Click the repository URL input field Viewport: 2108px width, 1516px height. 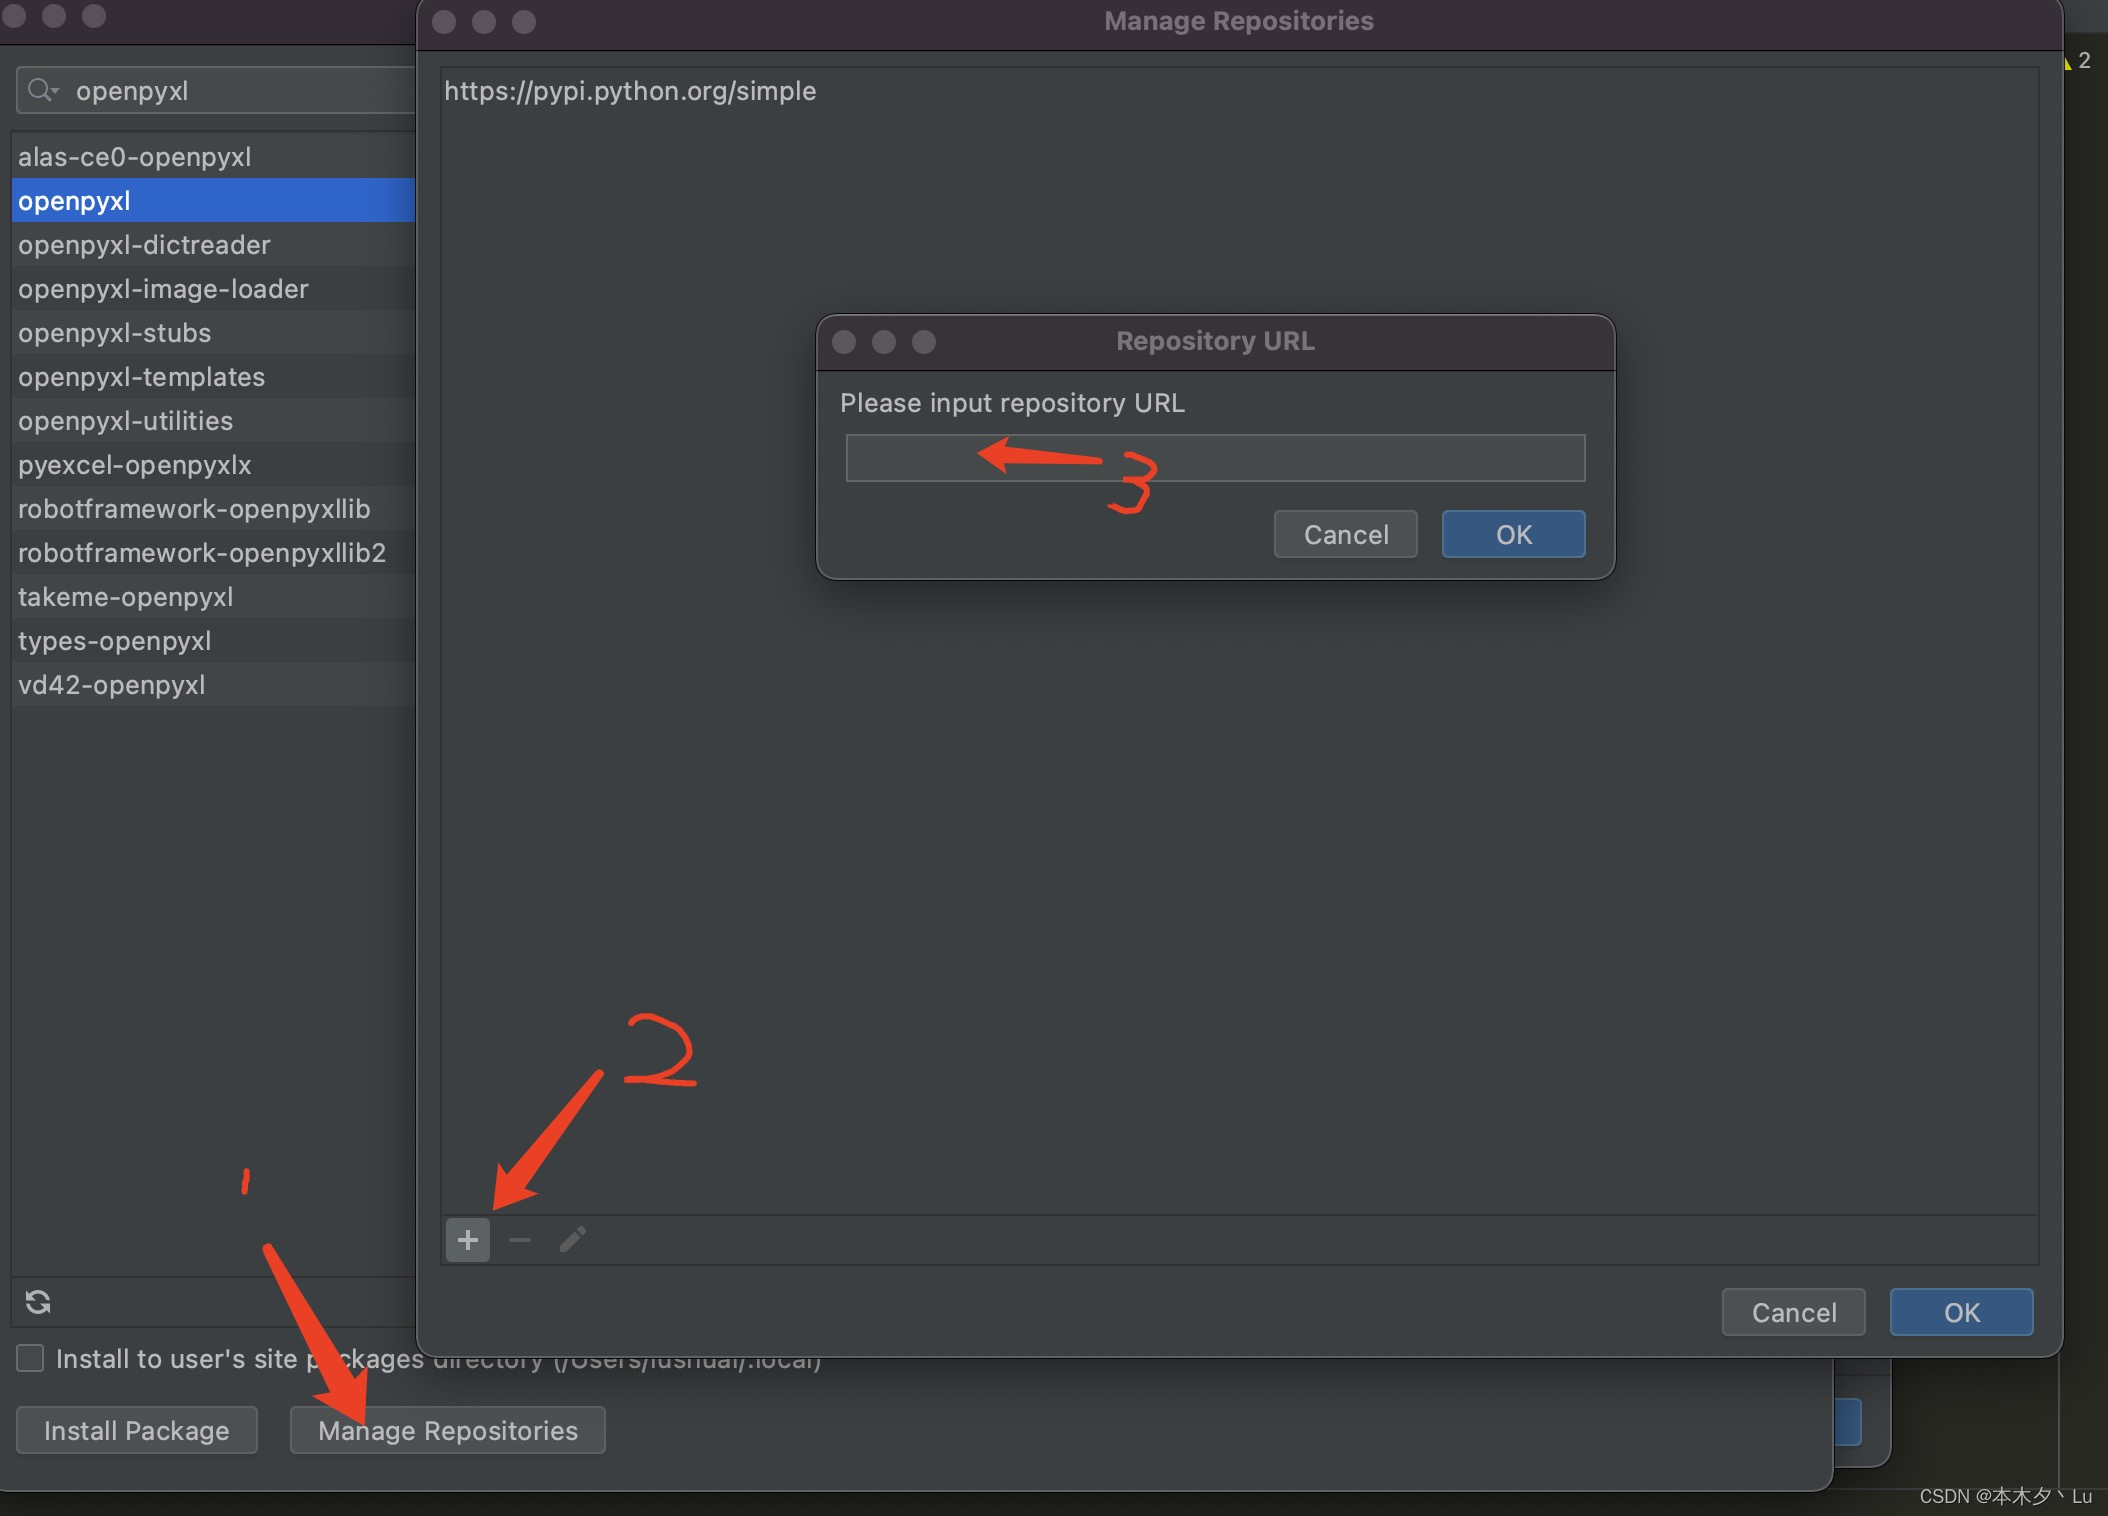[1214, 458]
